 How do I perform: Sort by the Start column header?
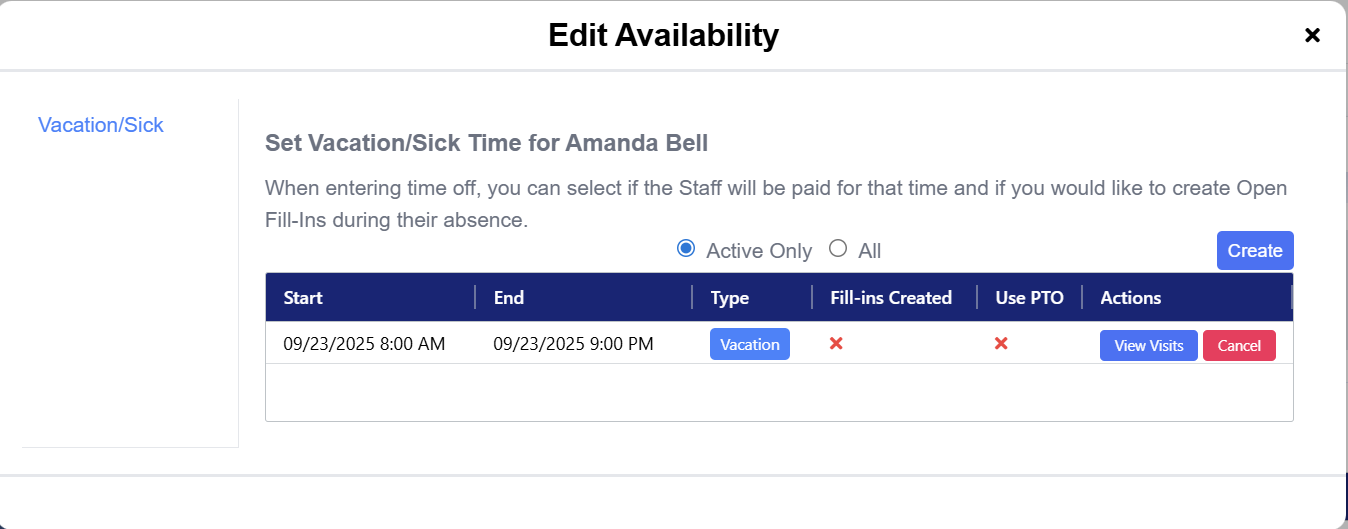tap(303, 297)
